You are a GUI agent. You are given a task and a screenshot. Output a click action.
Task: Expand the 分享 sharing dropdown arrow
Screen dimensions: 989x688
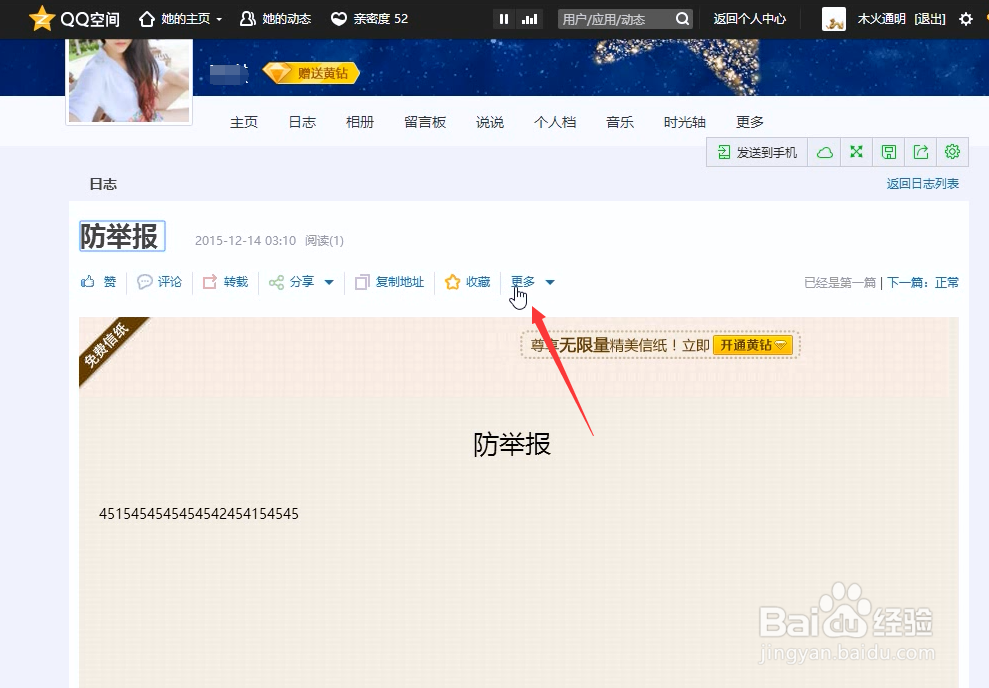point(328,282)
